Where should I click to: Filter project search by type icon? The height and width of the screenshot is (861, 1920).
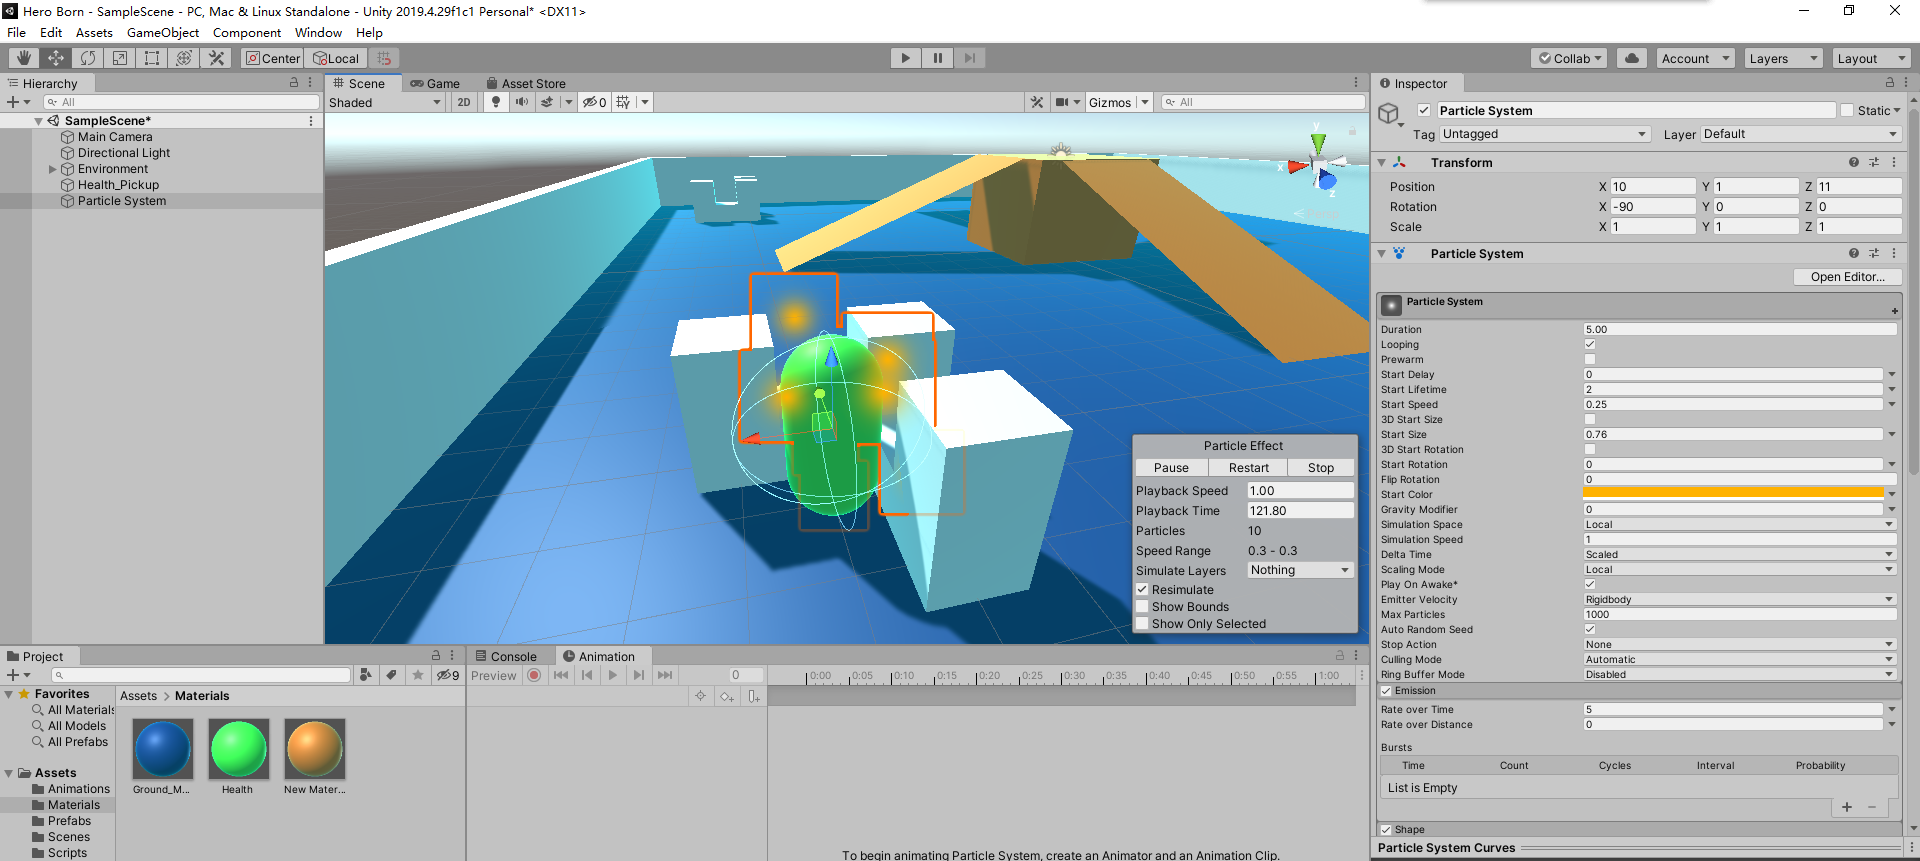point(366,675)
